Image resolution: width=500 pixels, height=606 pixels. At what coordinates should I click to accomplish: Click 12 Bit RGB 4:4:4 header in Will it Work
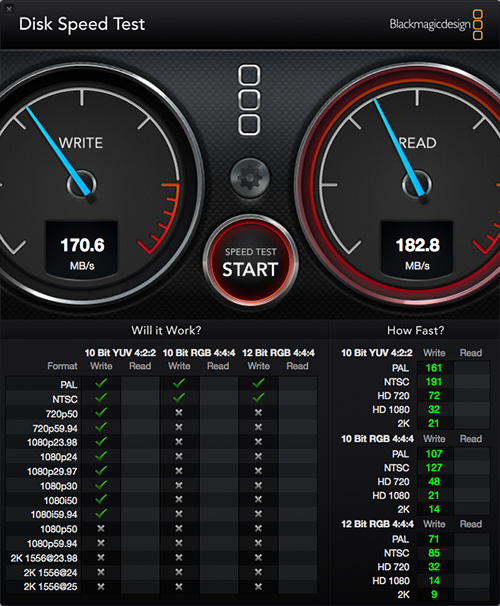tap(278, 353)
